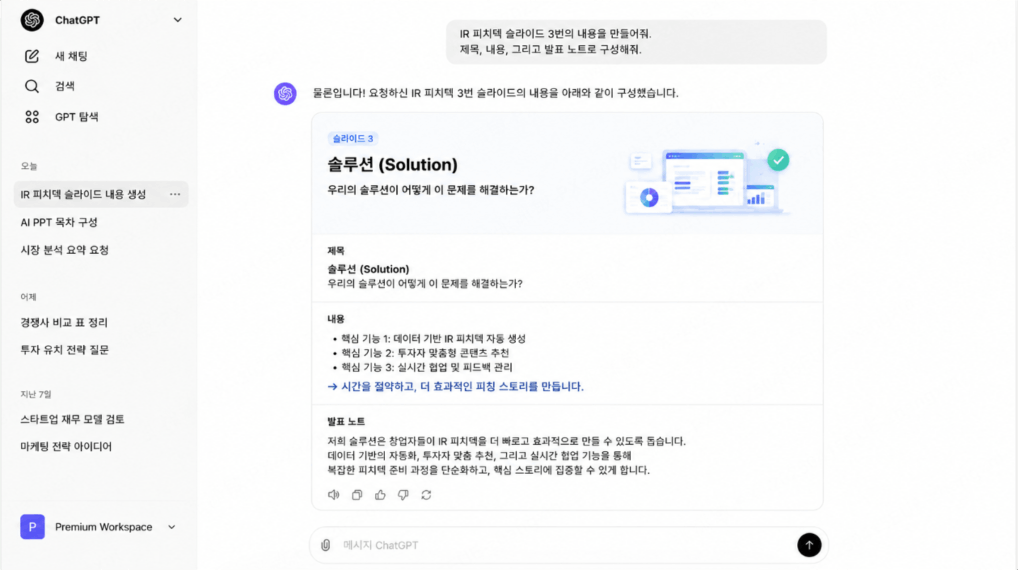1018x570 pixels.
Task: Open options for IR 피치덱 chat (three dots)
Action: pos(175,194)
